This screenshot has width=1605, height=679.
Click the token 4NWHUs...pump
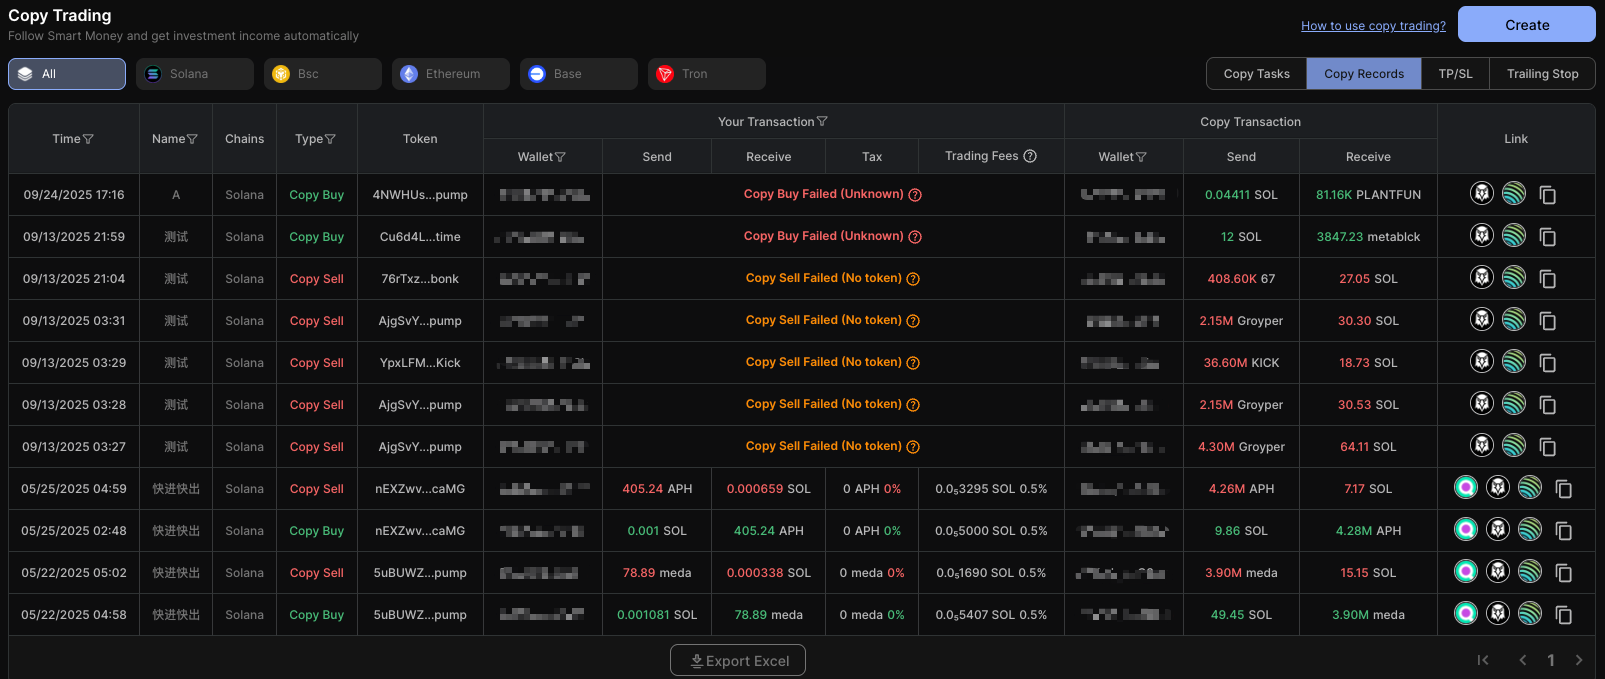(420, 195)
